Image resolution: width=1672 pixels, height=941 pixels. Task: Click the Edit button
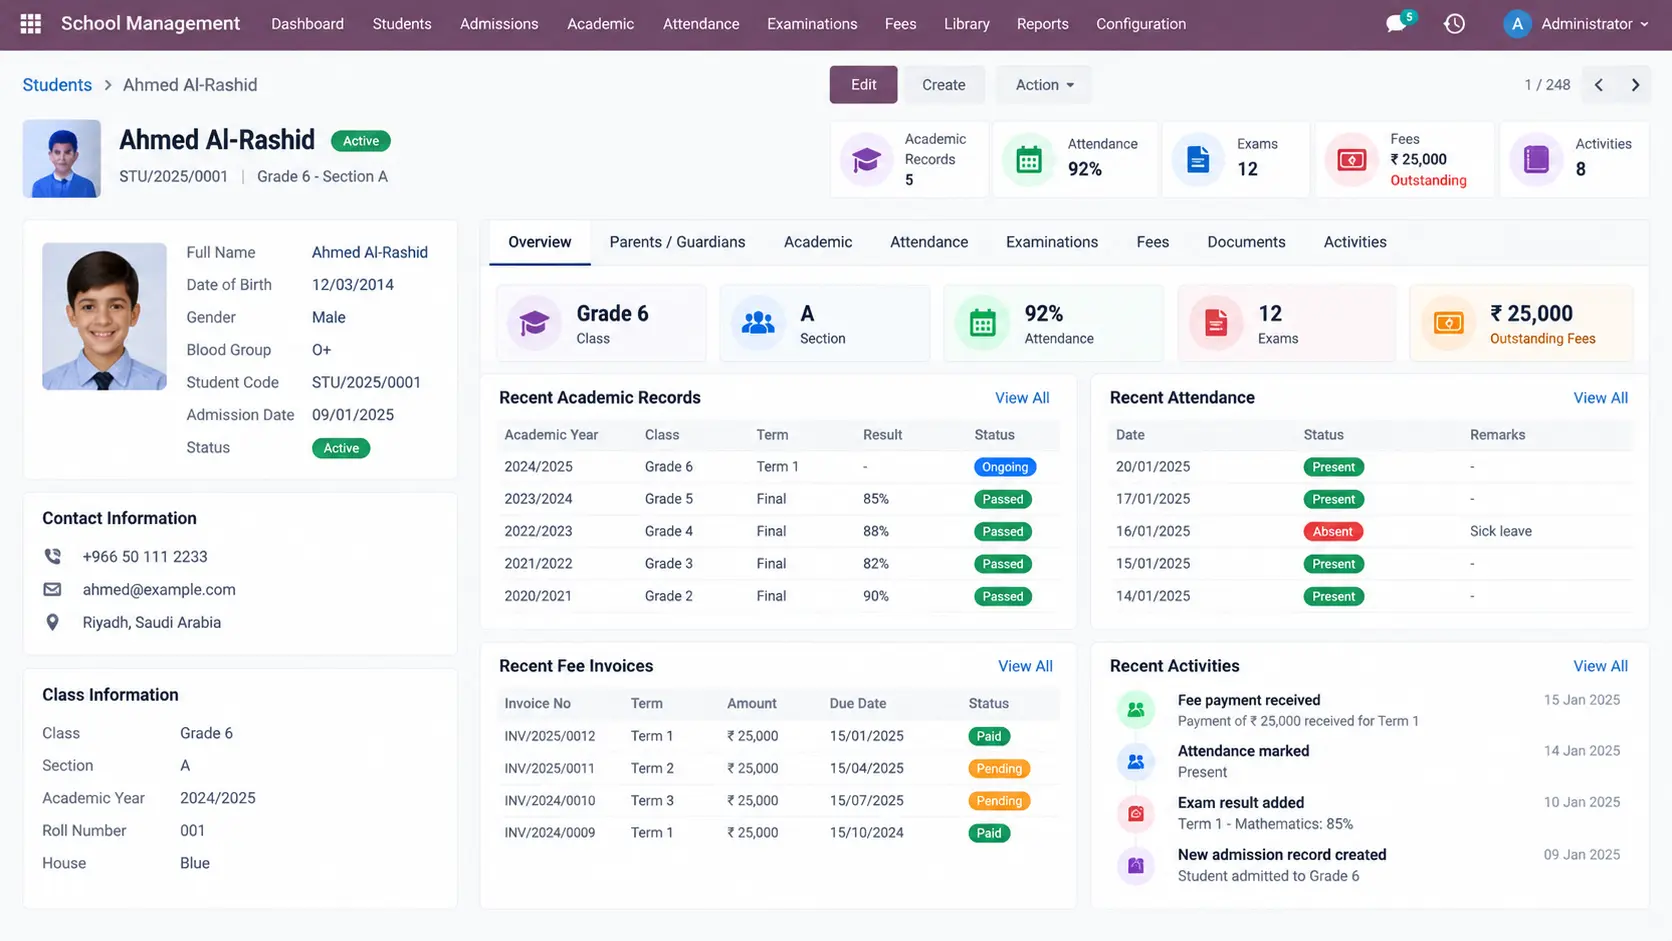tap(863, 85)
